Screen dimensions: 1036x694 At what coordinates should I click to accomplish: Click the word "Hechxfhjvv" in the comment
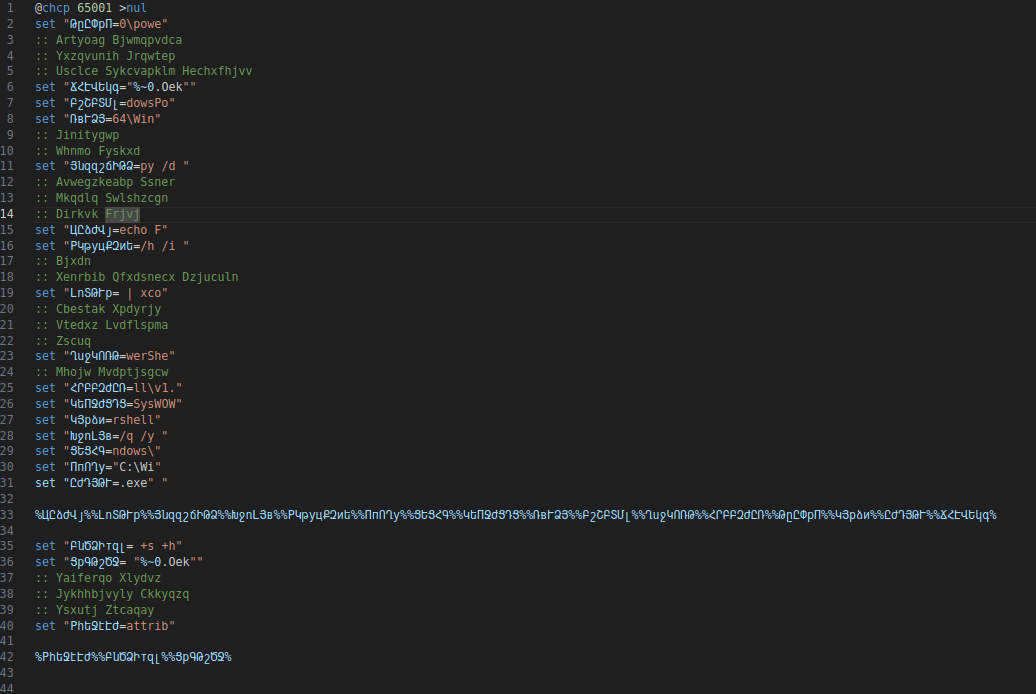(217, 71)
